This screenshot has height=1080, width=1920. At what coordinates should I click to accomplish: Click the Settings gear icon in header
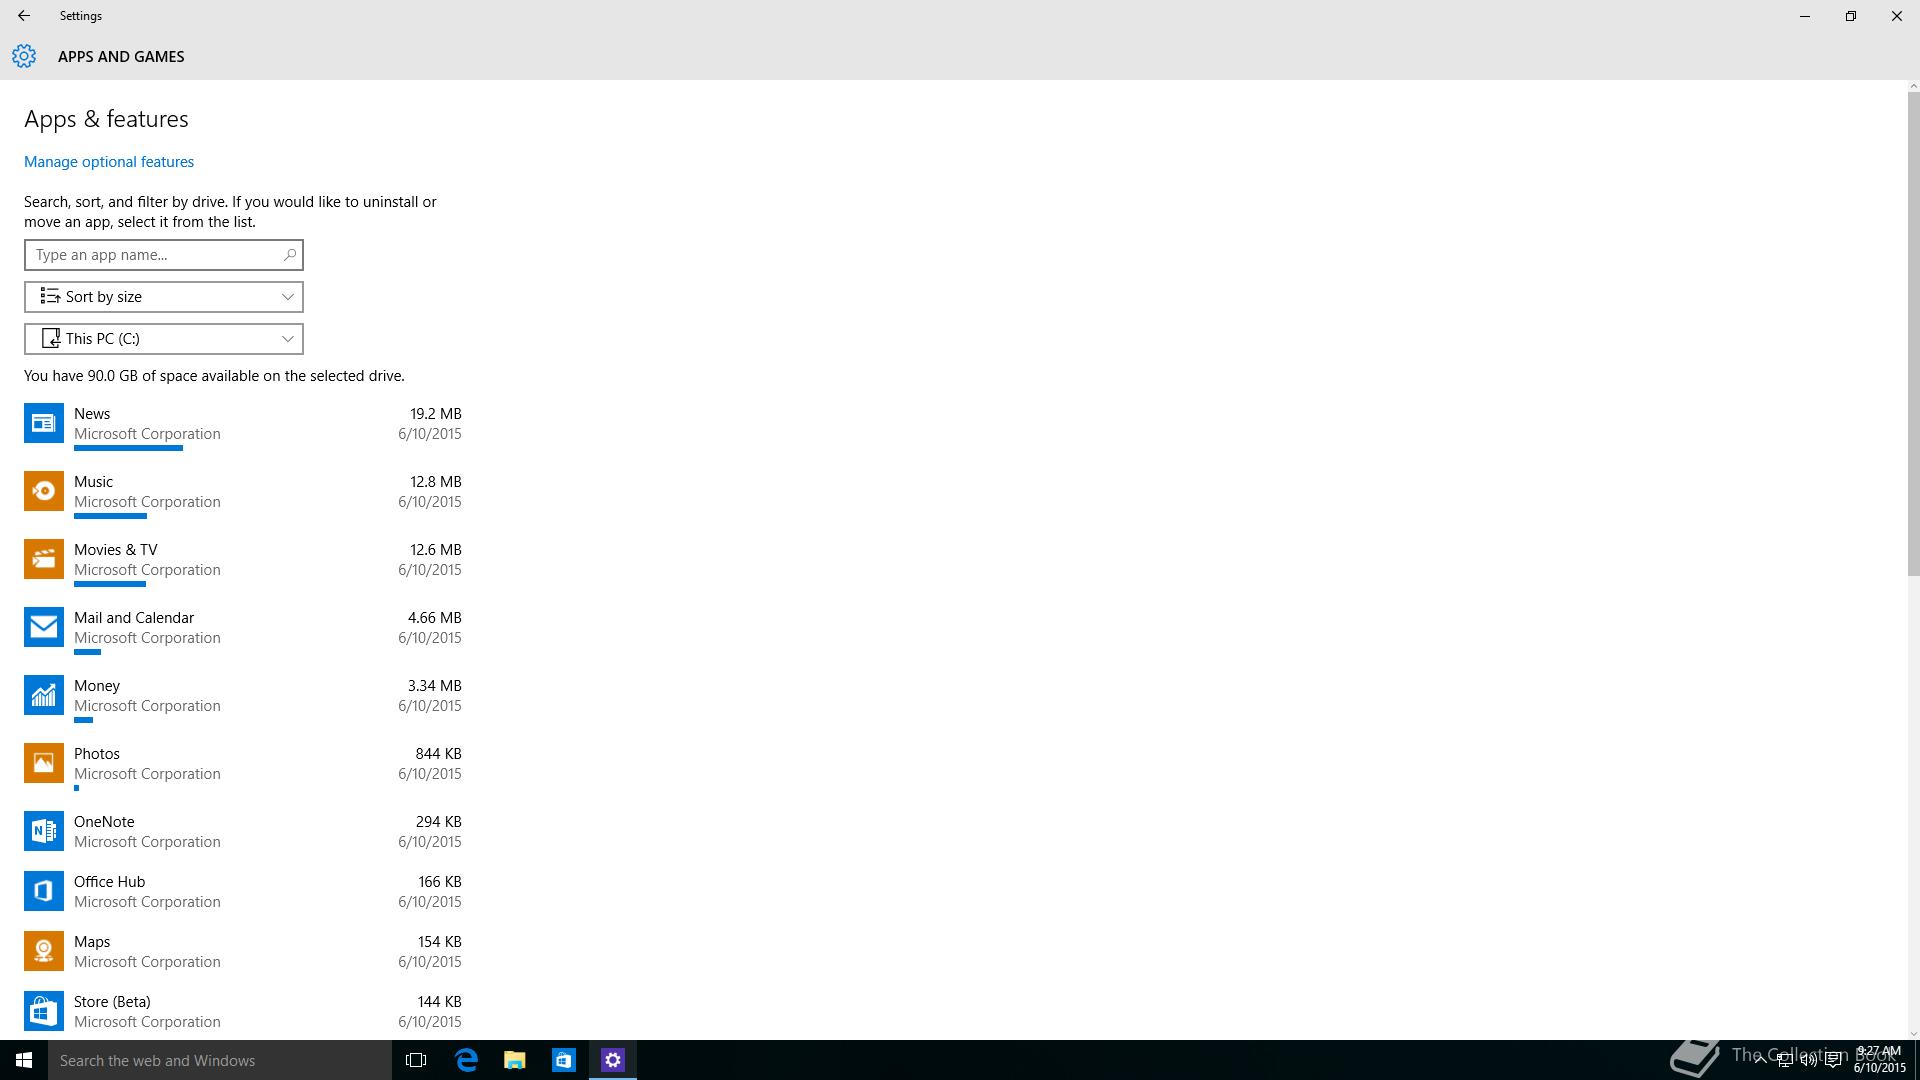click(24, 56)
